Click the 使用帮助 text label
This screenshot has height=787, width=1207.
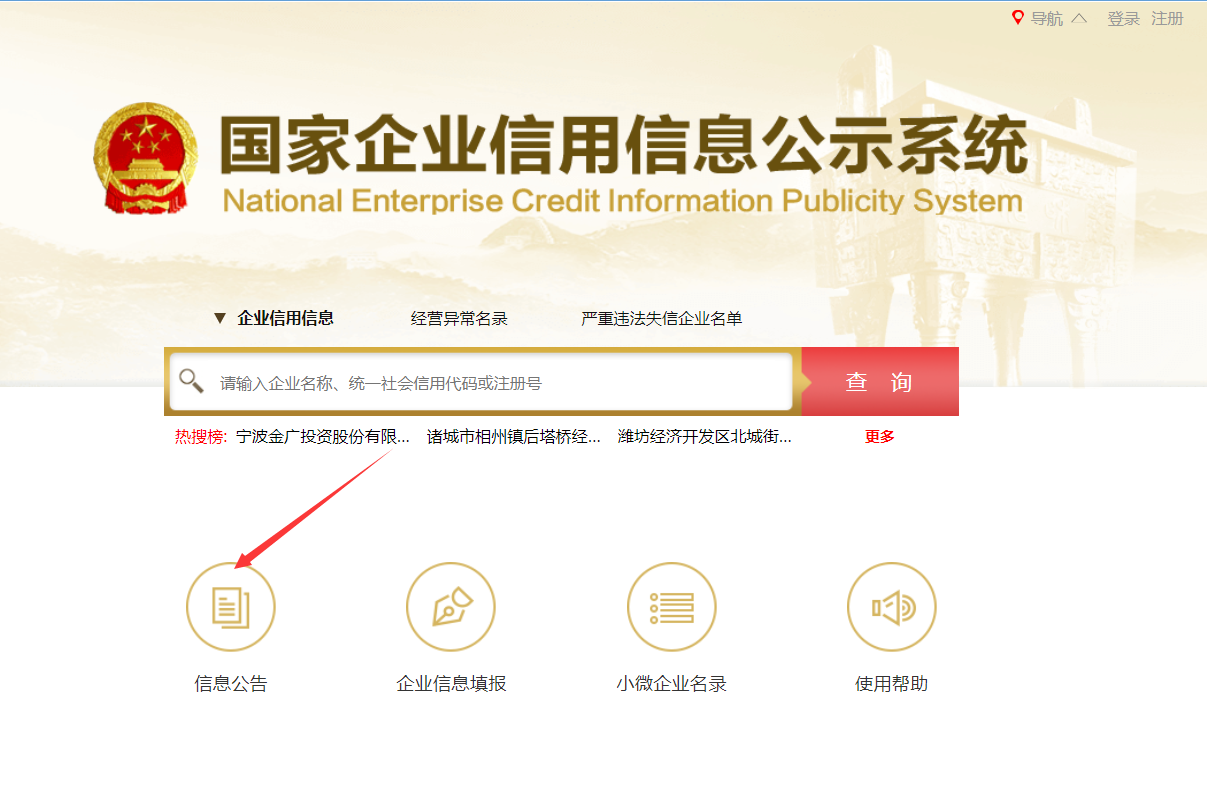point(891,684)
